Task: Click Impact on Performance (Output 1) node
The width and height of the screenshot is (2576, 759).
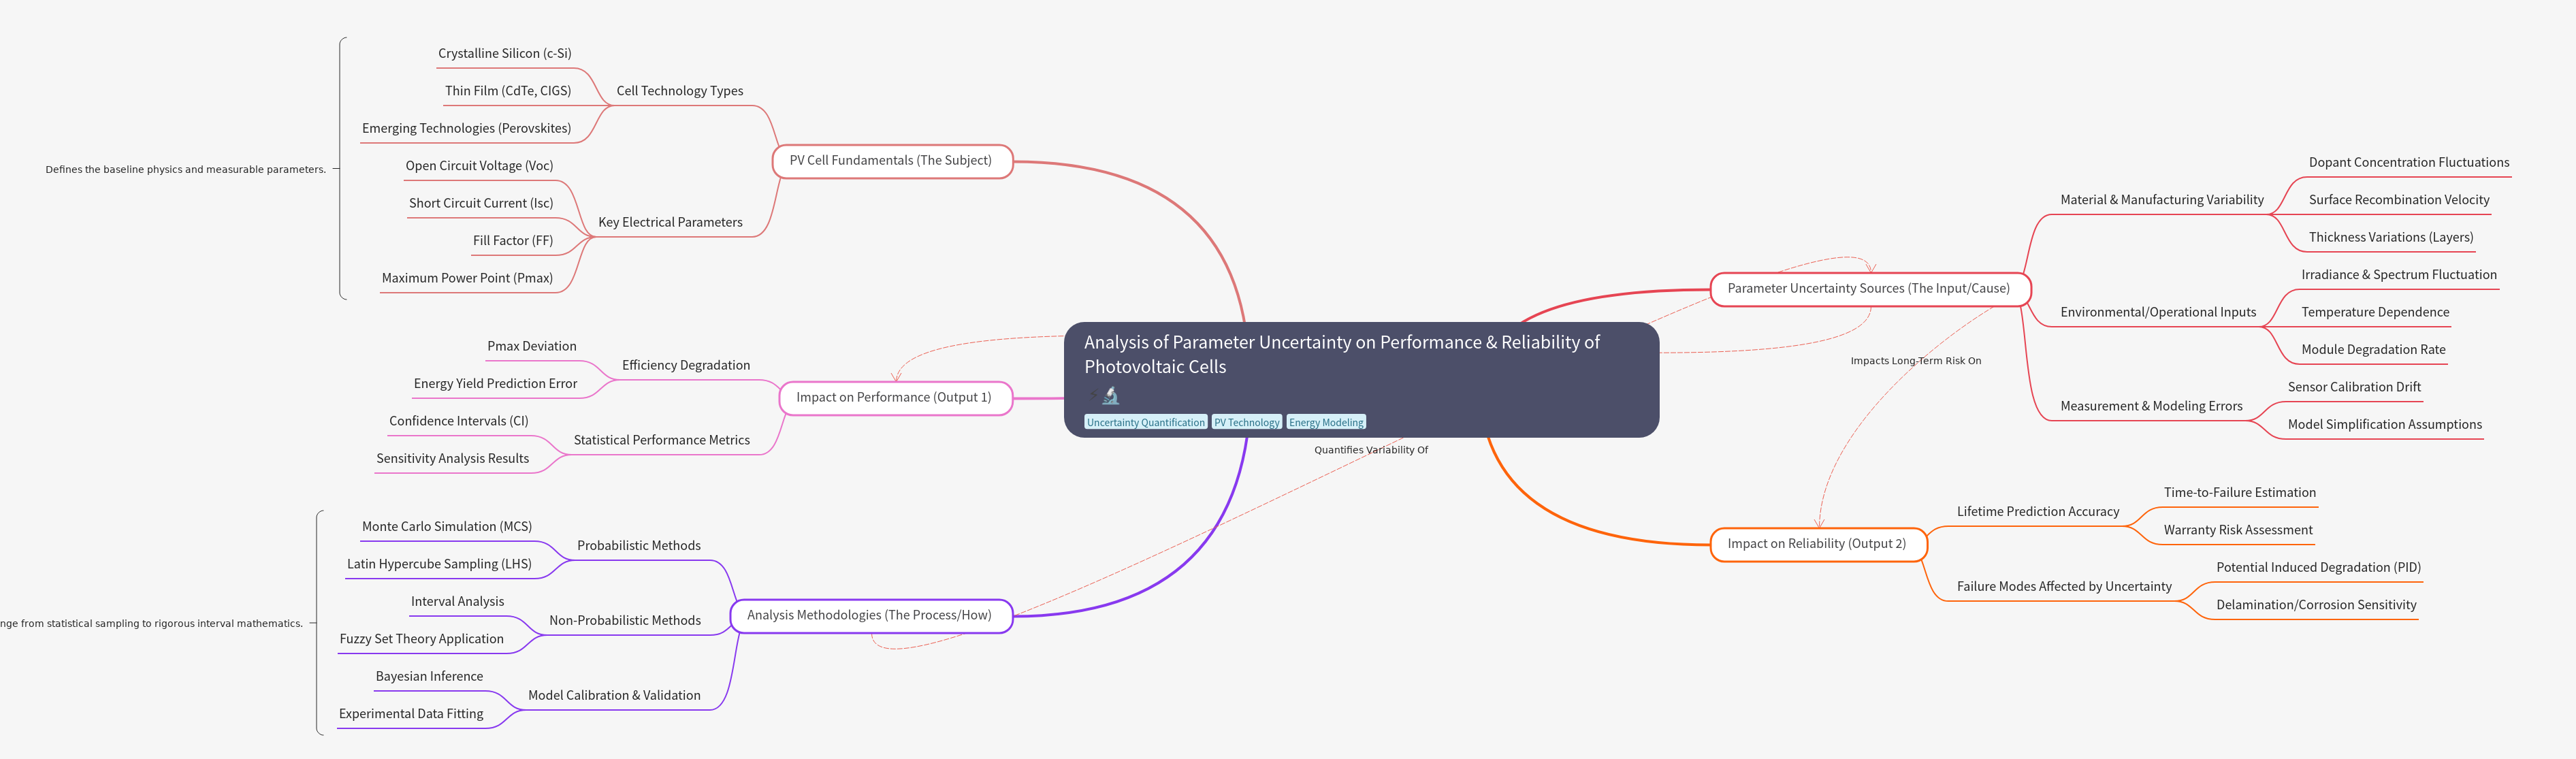Action: point(893,398)
